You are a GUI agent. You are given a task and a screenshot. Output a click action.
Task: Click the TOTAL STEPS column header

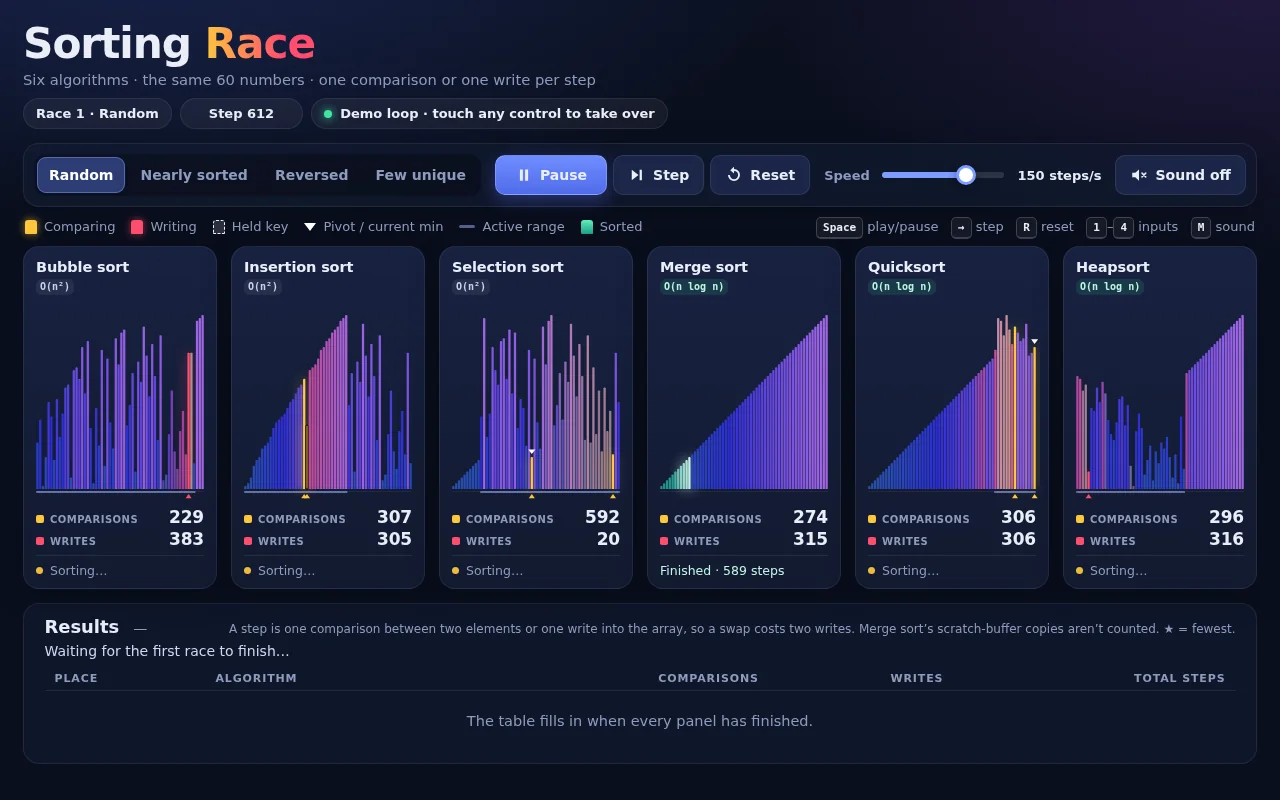[x=1179, y=678]
